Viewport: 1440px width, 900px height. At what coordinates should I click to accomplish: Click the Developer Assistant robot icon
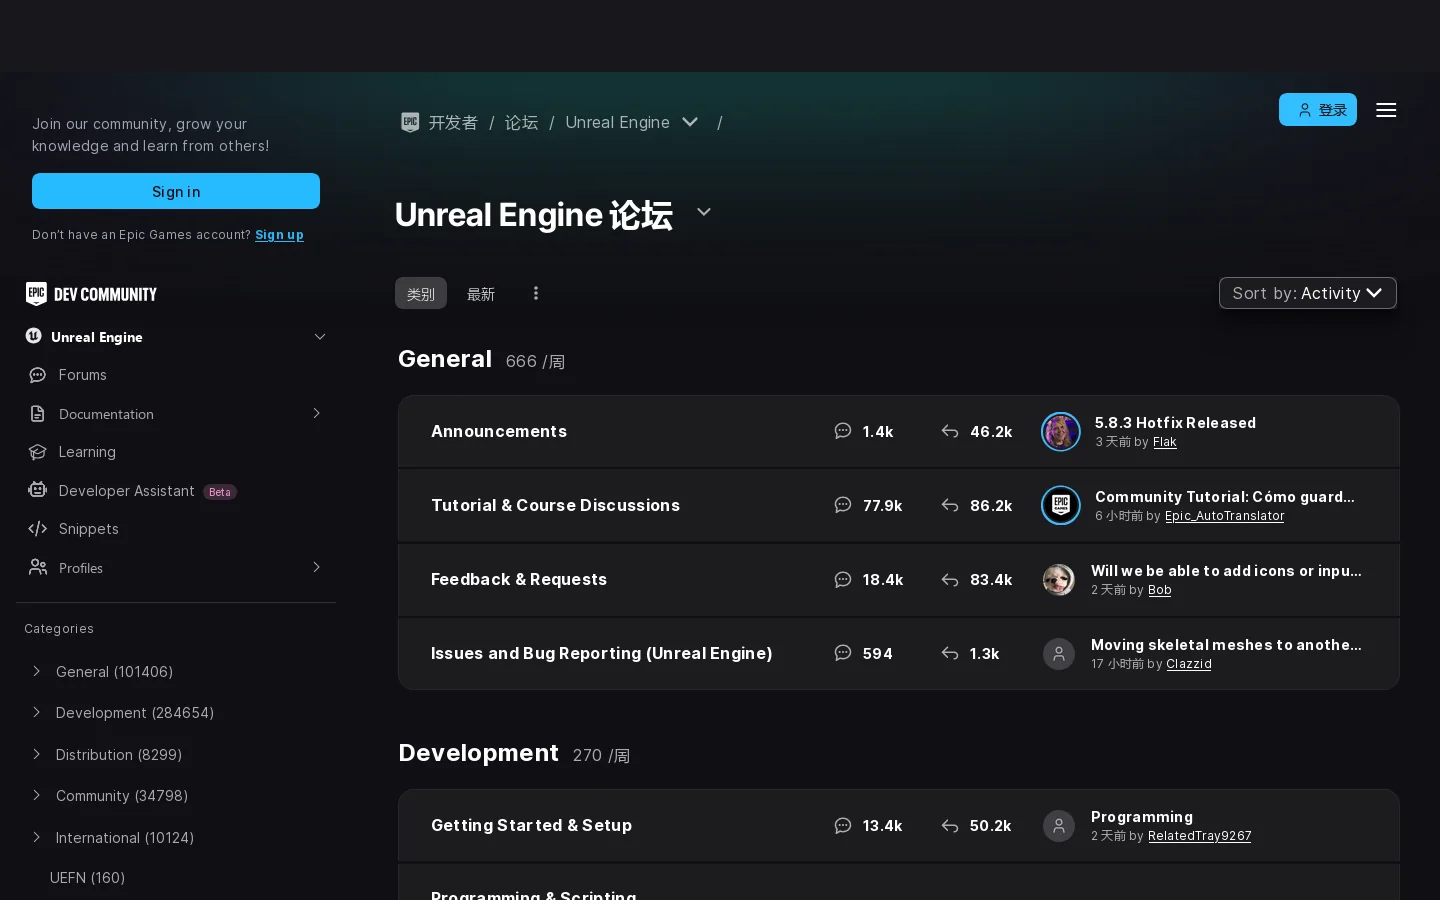38,490
